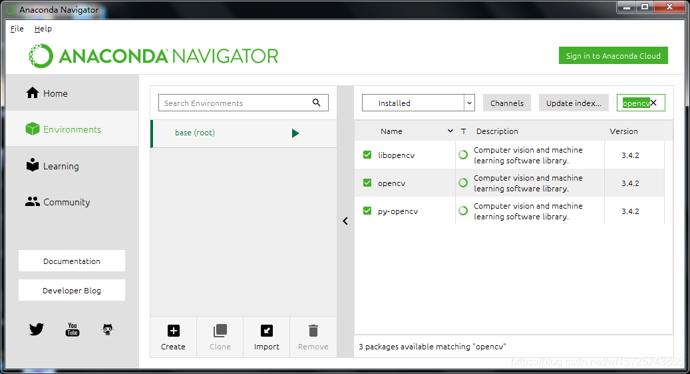Open the YouTube icon link
Image resolution: width=690 pixels, height=374 pixels.
point(72,329)
